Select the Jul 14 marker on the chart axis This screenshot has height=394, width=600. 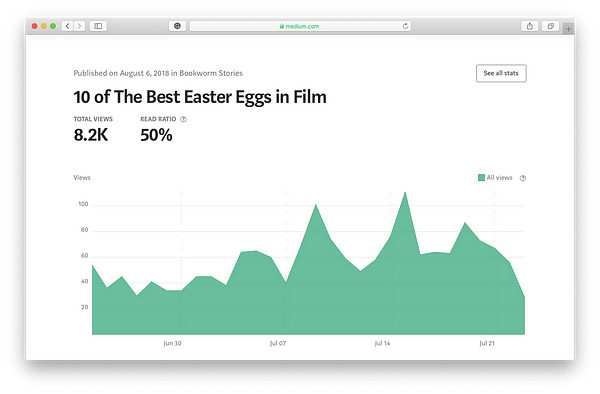[x=382, y=343]
